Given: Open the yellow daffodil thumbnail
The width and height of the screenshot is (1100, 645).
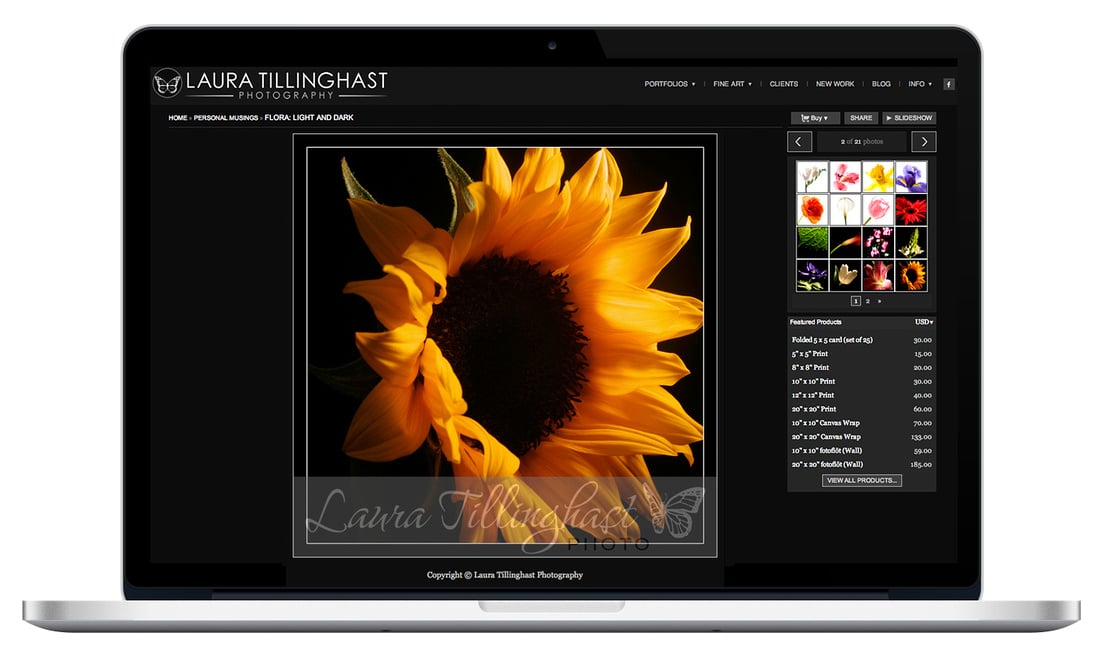Looking at the screenshot, I should click(878, 177).
